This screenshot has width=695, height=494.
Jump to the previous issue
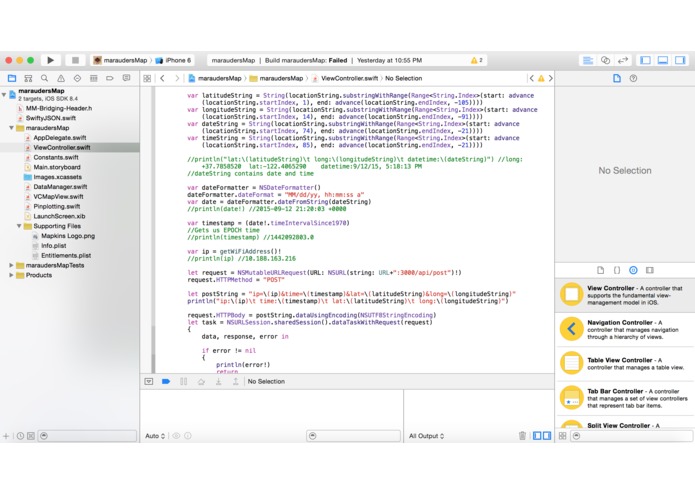click(531, 78)
